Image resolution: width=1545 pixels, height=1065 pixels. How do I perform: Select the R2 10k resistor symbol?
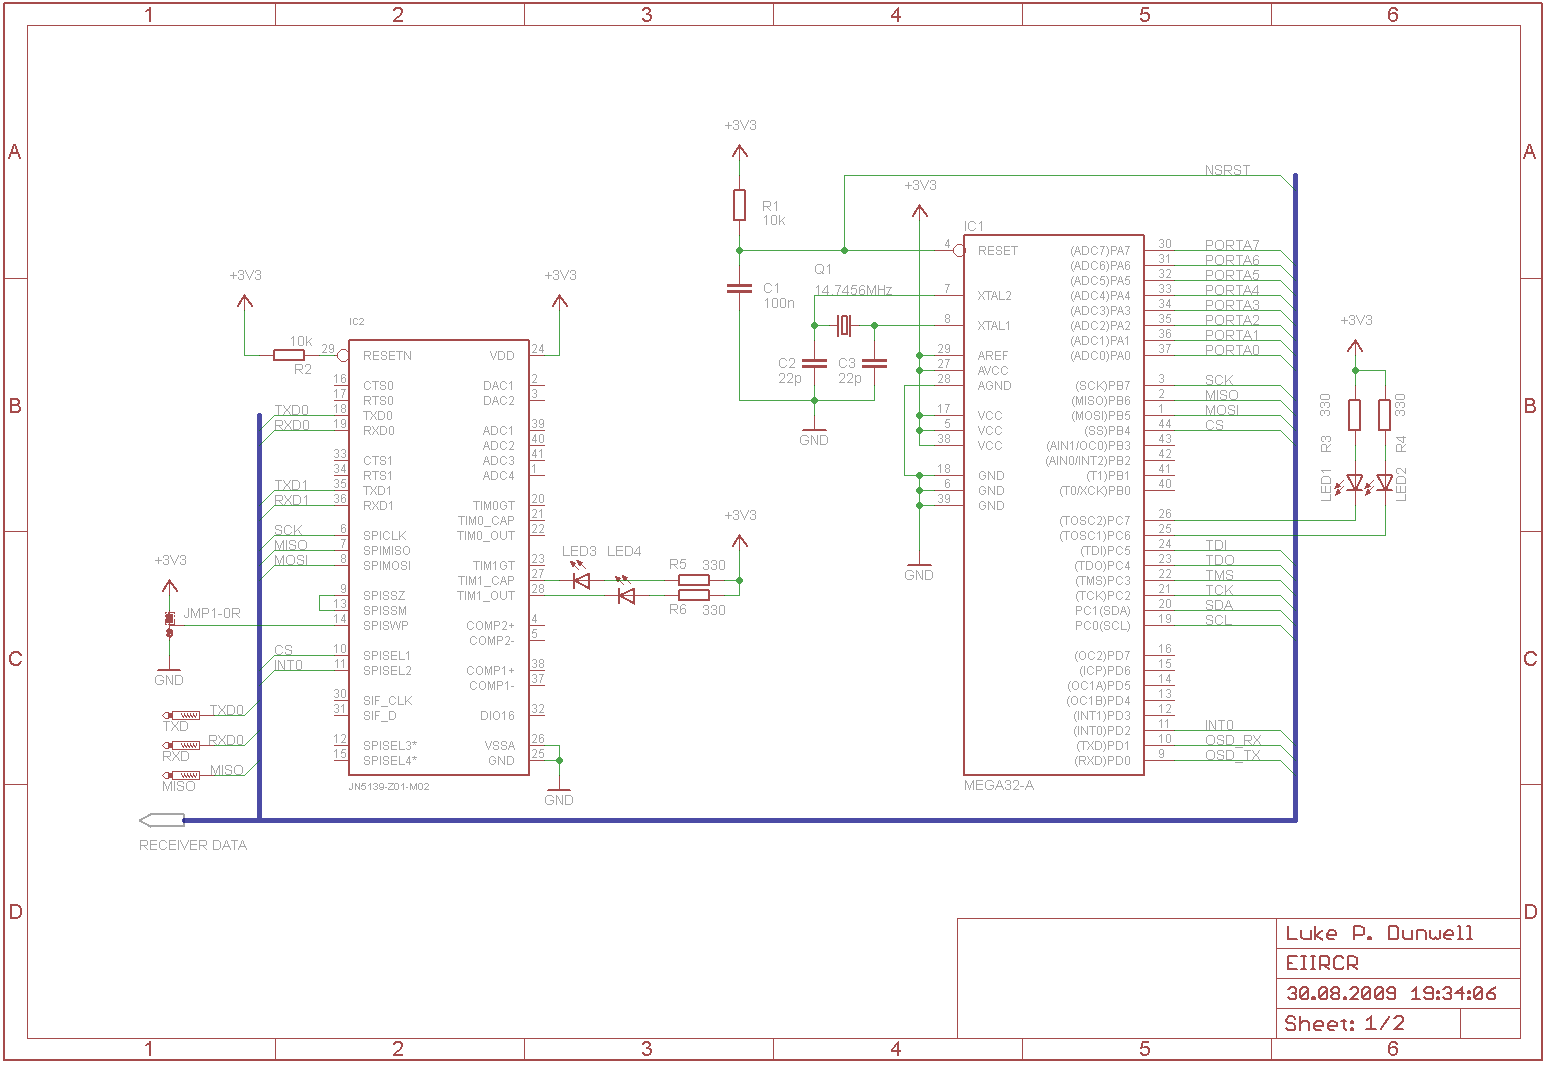point(289,355)
